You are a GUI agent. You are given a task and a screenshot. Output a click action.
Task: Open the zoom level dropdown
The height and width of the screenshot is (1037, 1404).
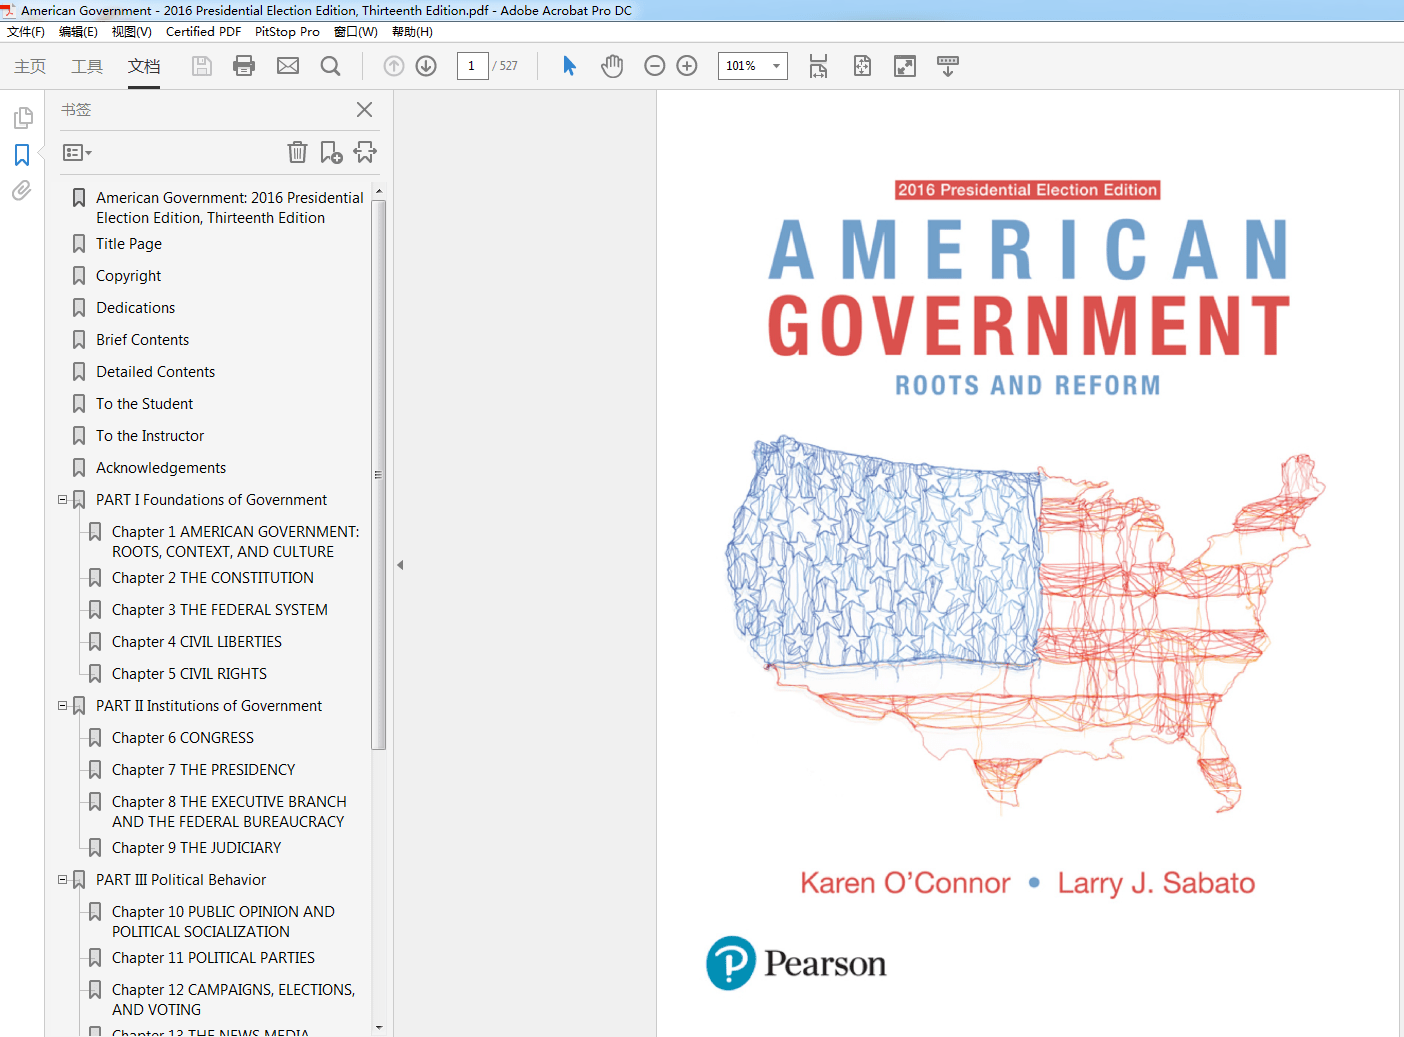tap(776, 66)
